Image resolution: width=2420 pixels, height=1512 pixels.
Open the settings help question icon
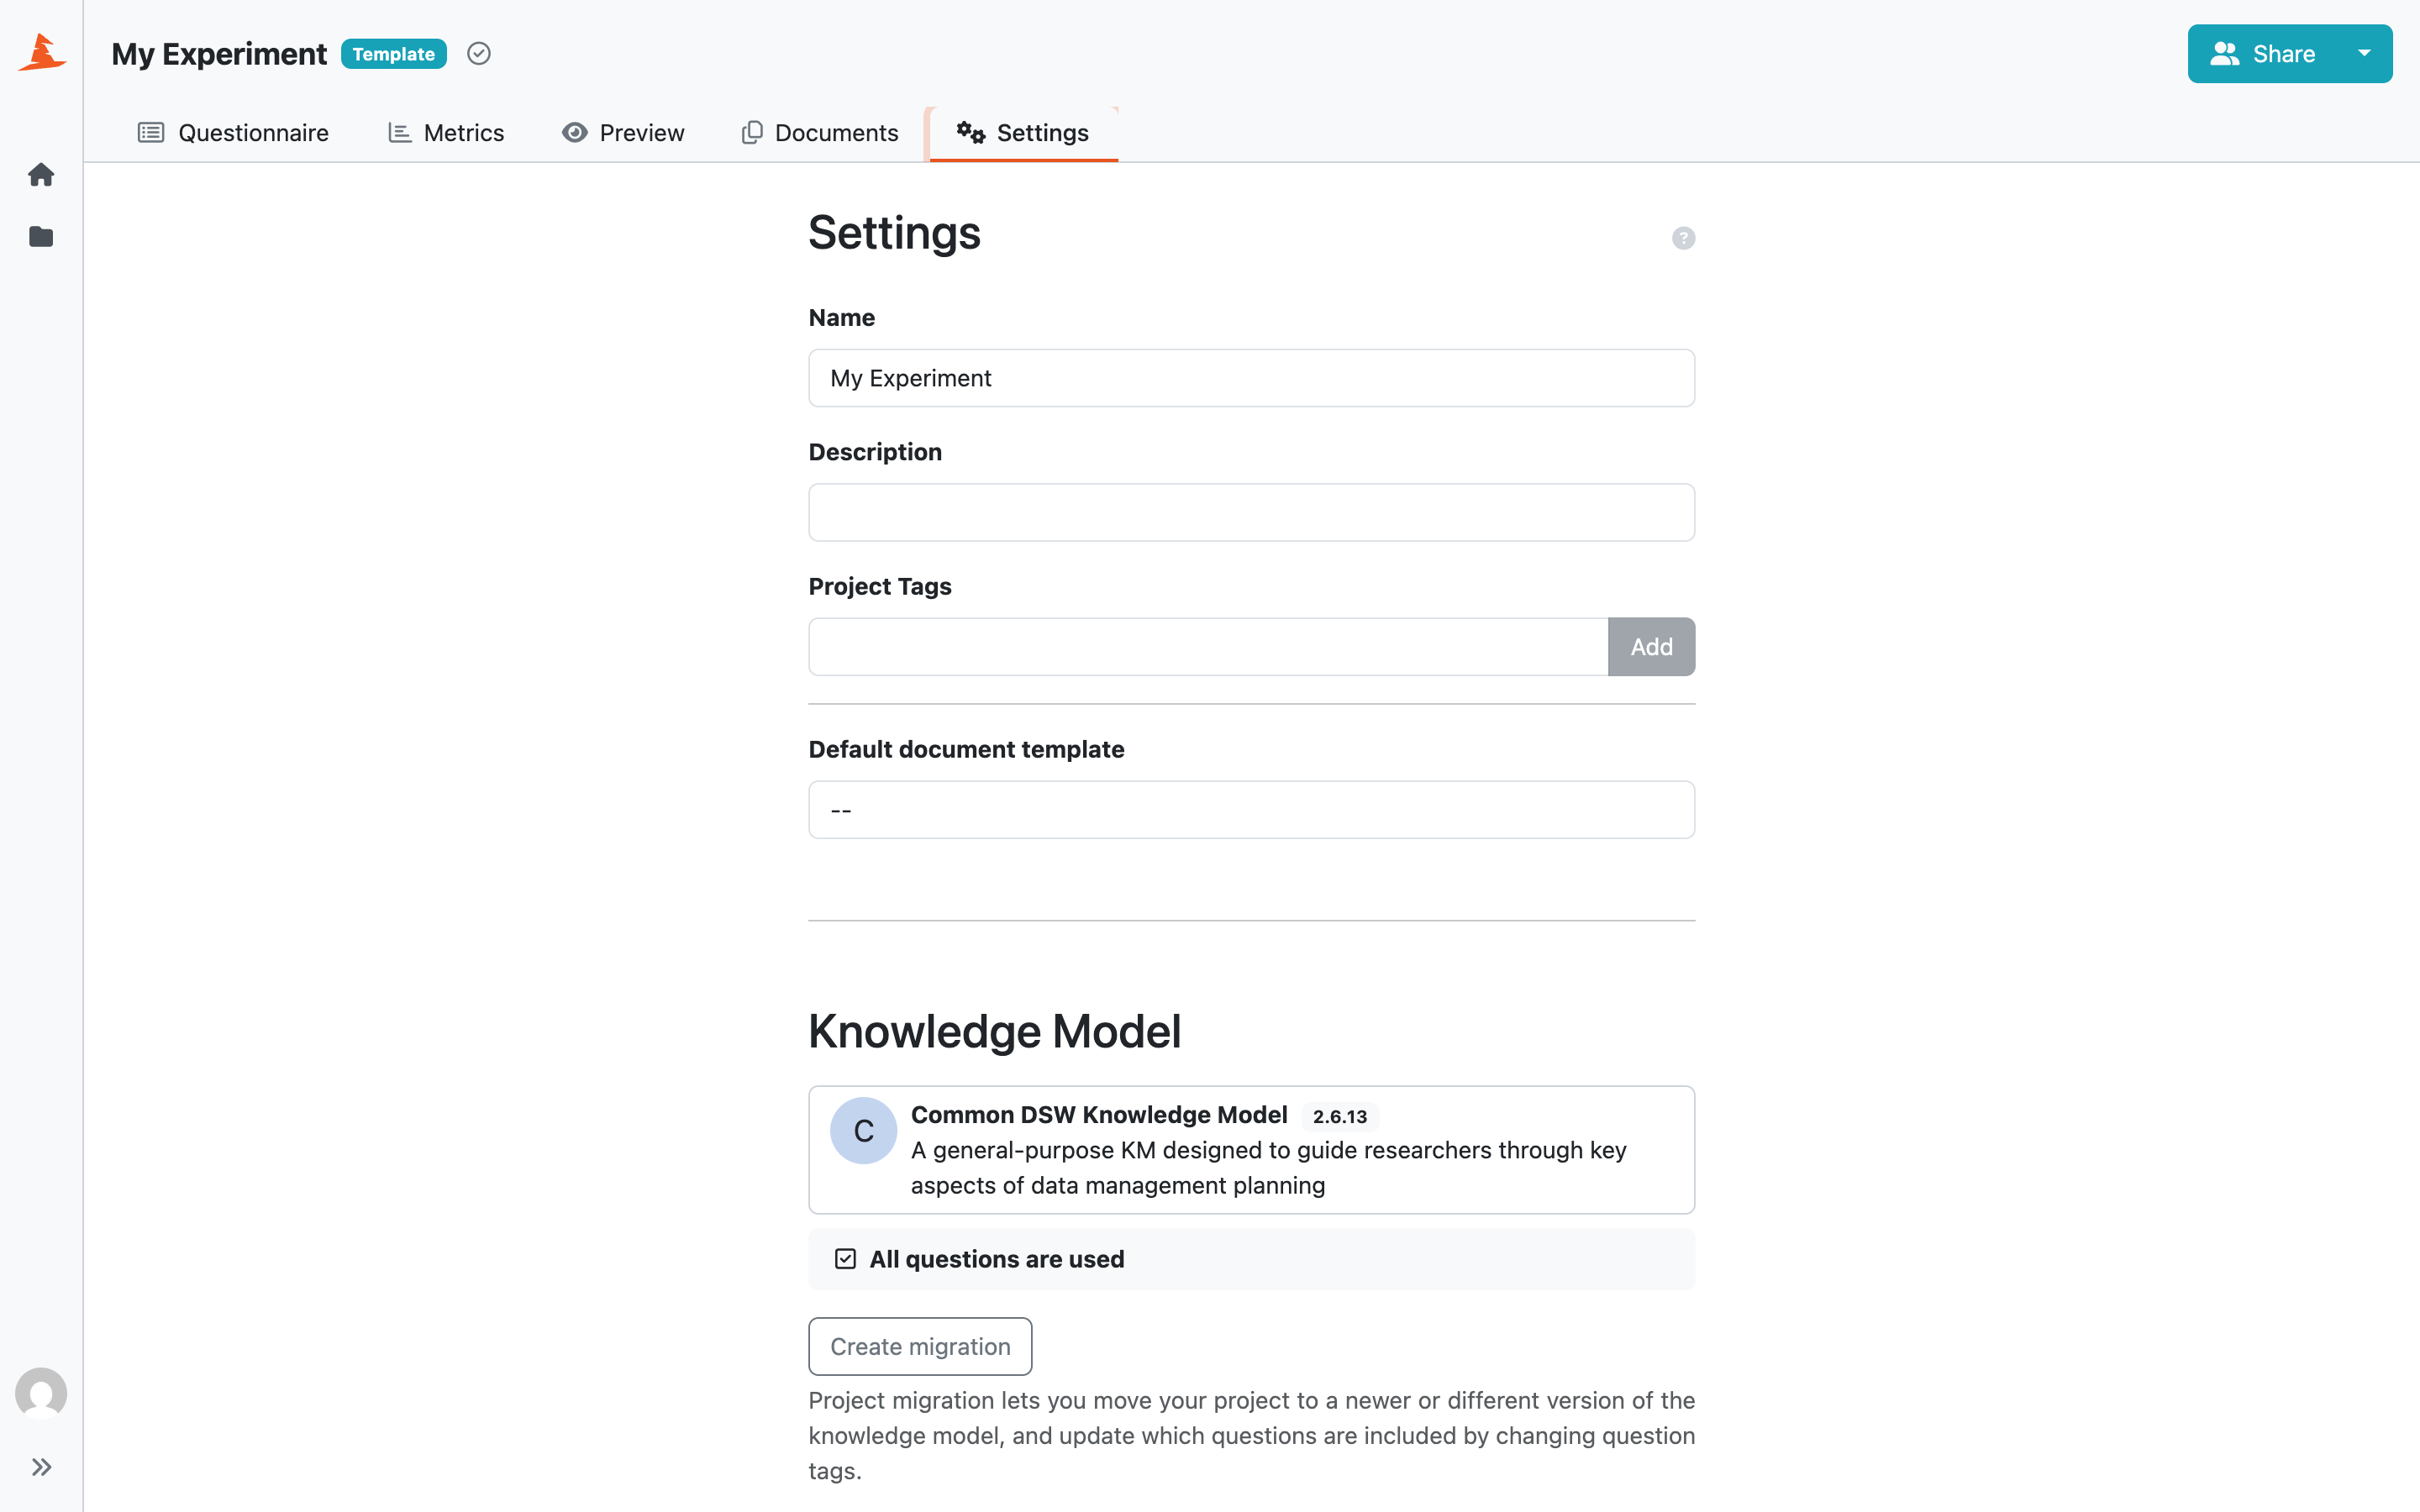coord(1683,238)
